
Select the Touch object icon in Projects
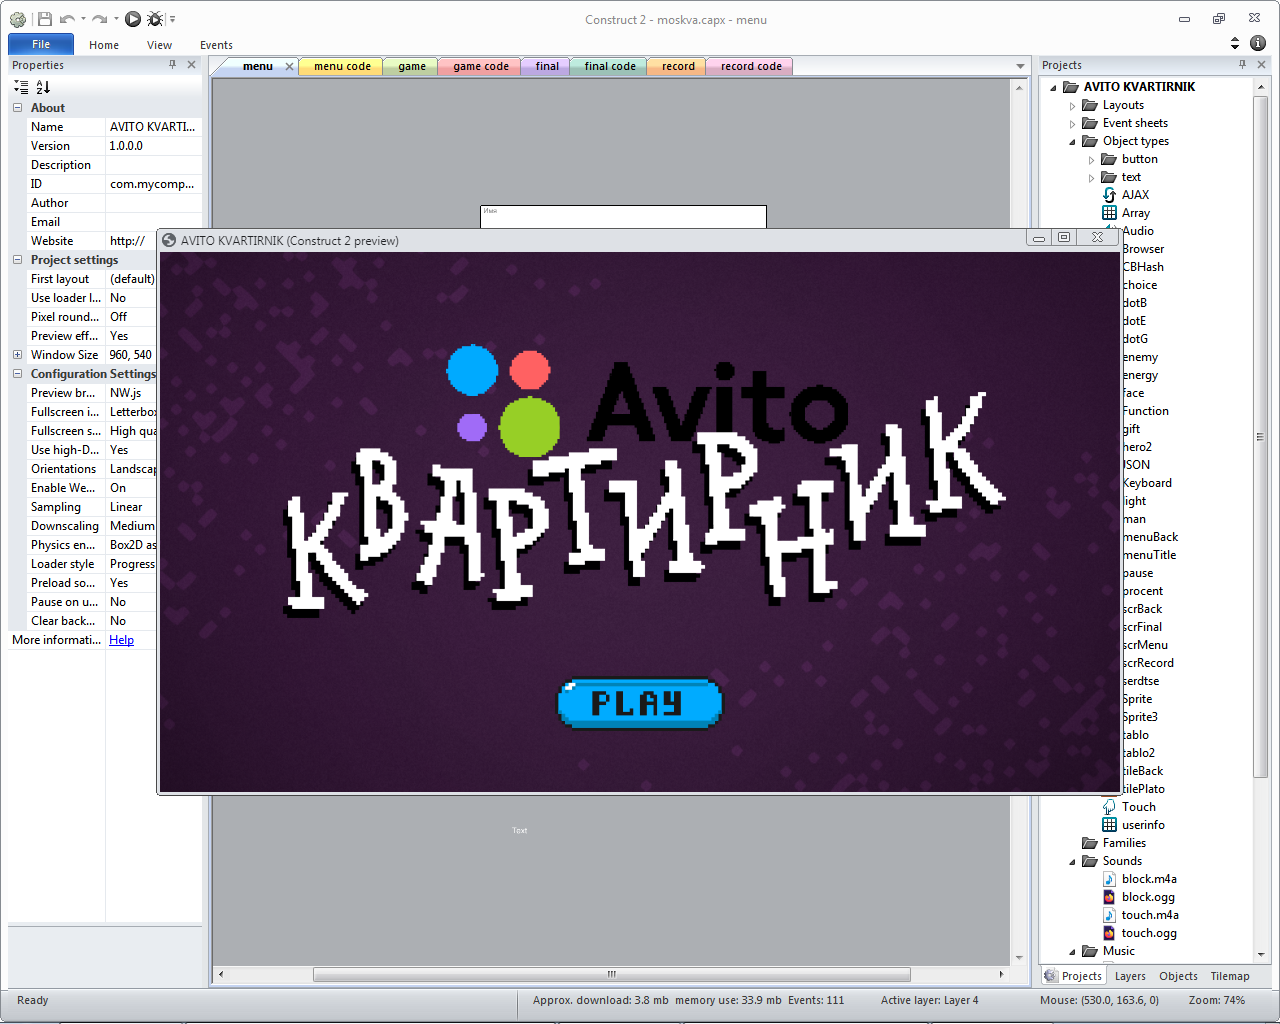click(1109, 807)
